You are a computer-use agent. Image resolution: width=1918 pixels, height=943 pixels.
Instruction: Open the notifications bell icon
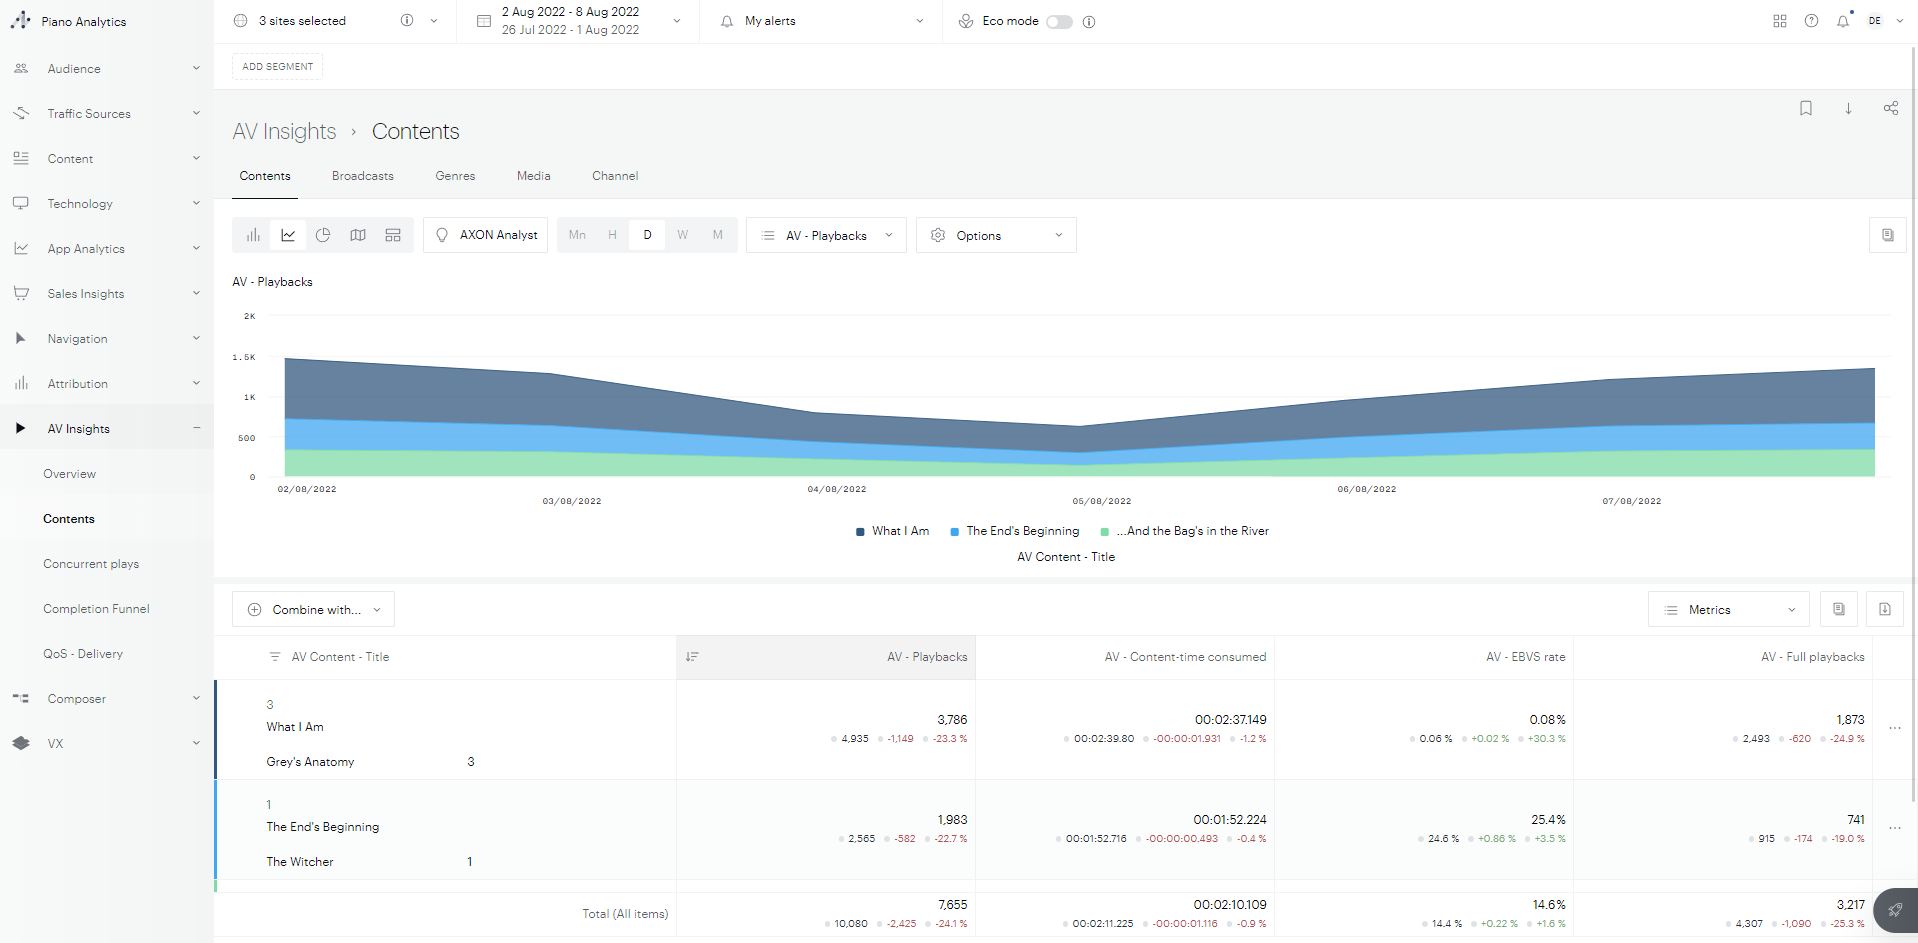tap(1842, 21)
